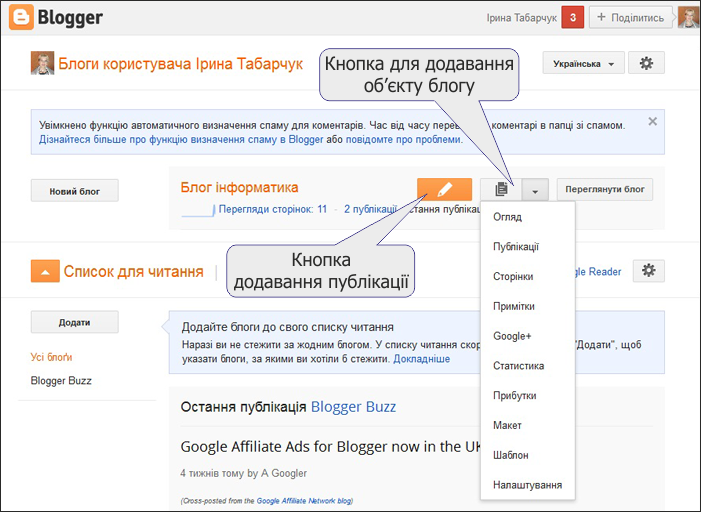Click the 4 тижнів тому by A Googler text

point(244,473)
